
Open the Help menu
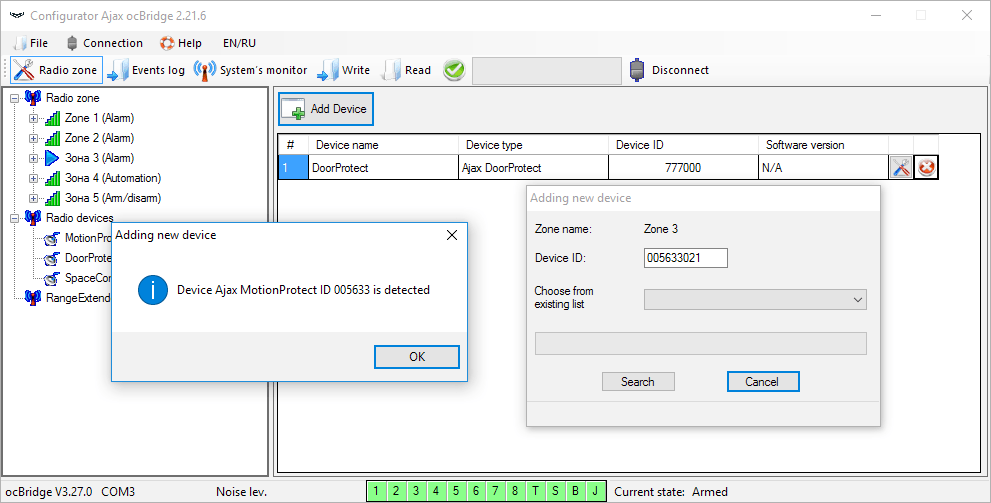[x=181, y=43]
